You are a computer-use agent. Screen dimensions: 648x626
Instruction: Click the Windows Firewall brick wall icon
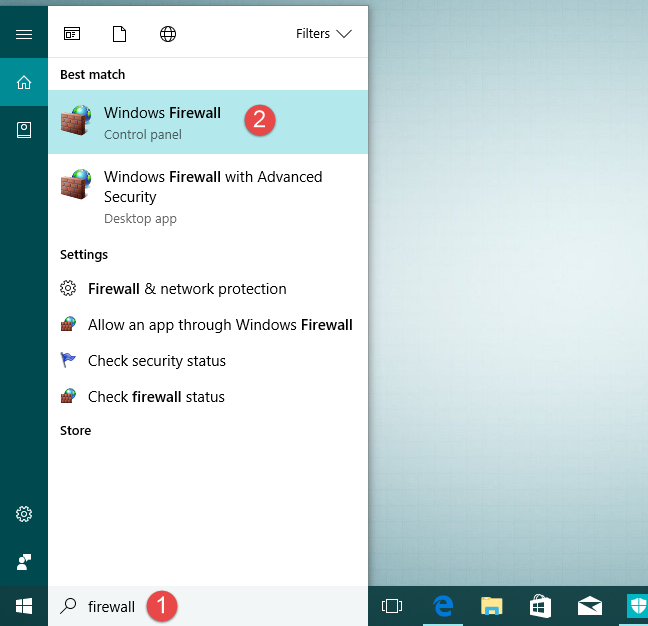76,120
